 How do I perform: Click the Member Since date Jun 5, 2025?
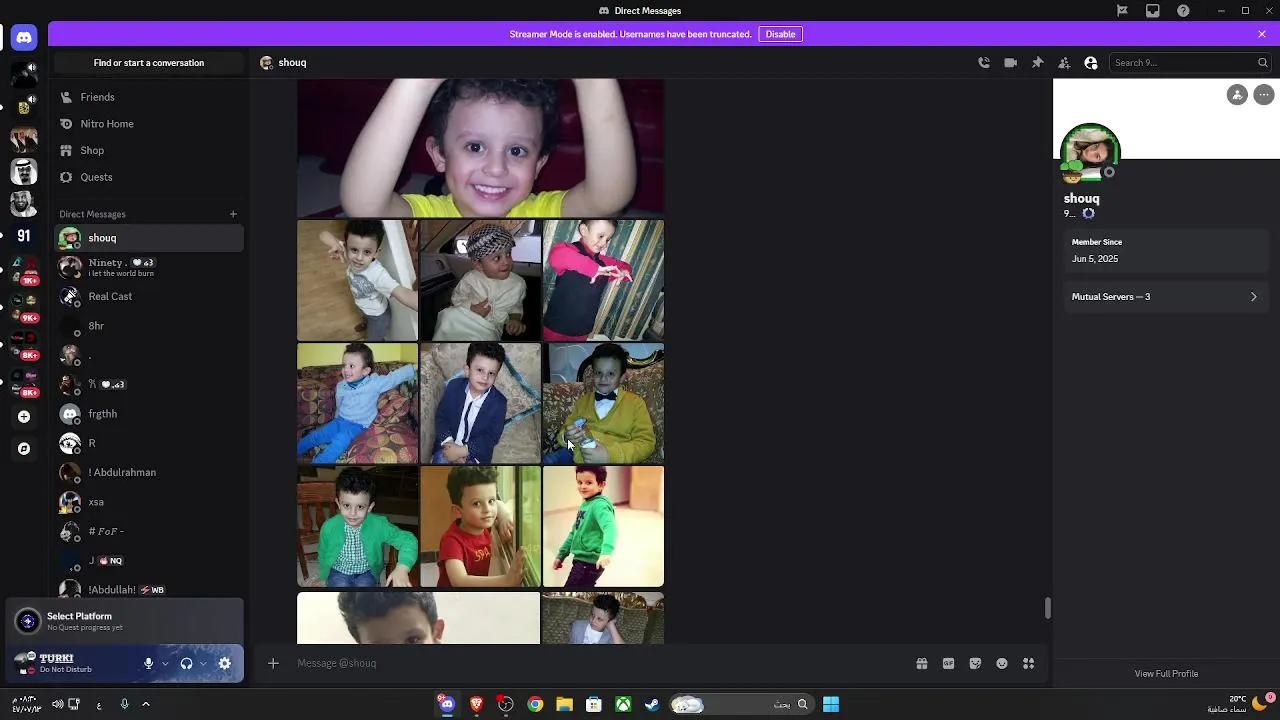1095,259
